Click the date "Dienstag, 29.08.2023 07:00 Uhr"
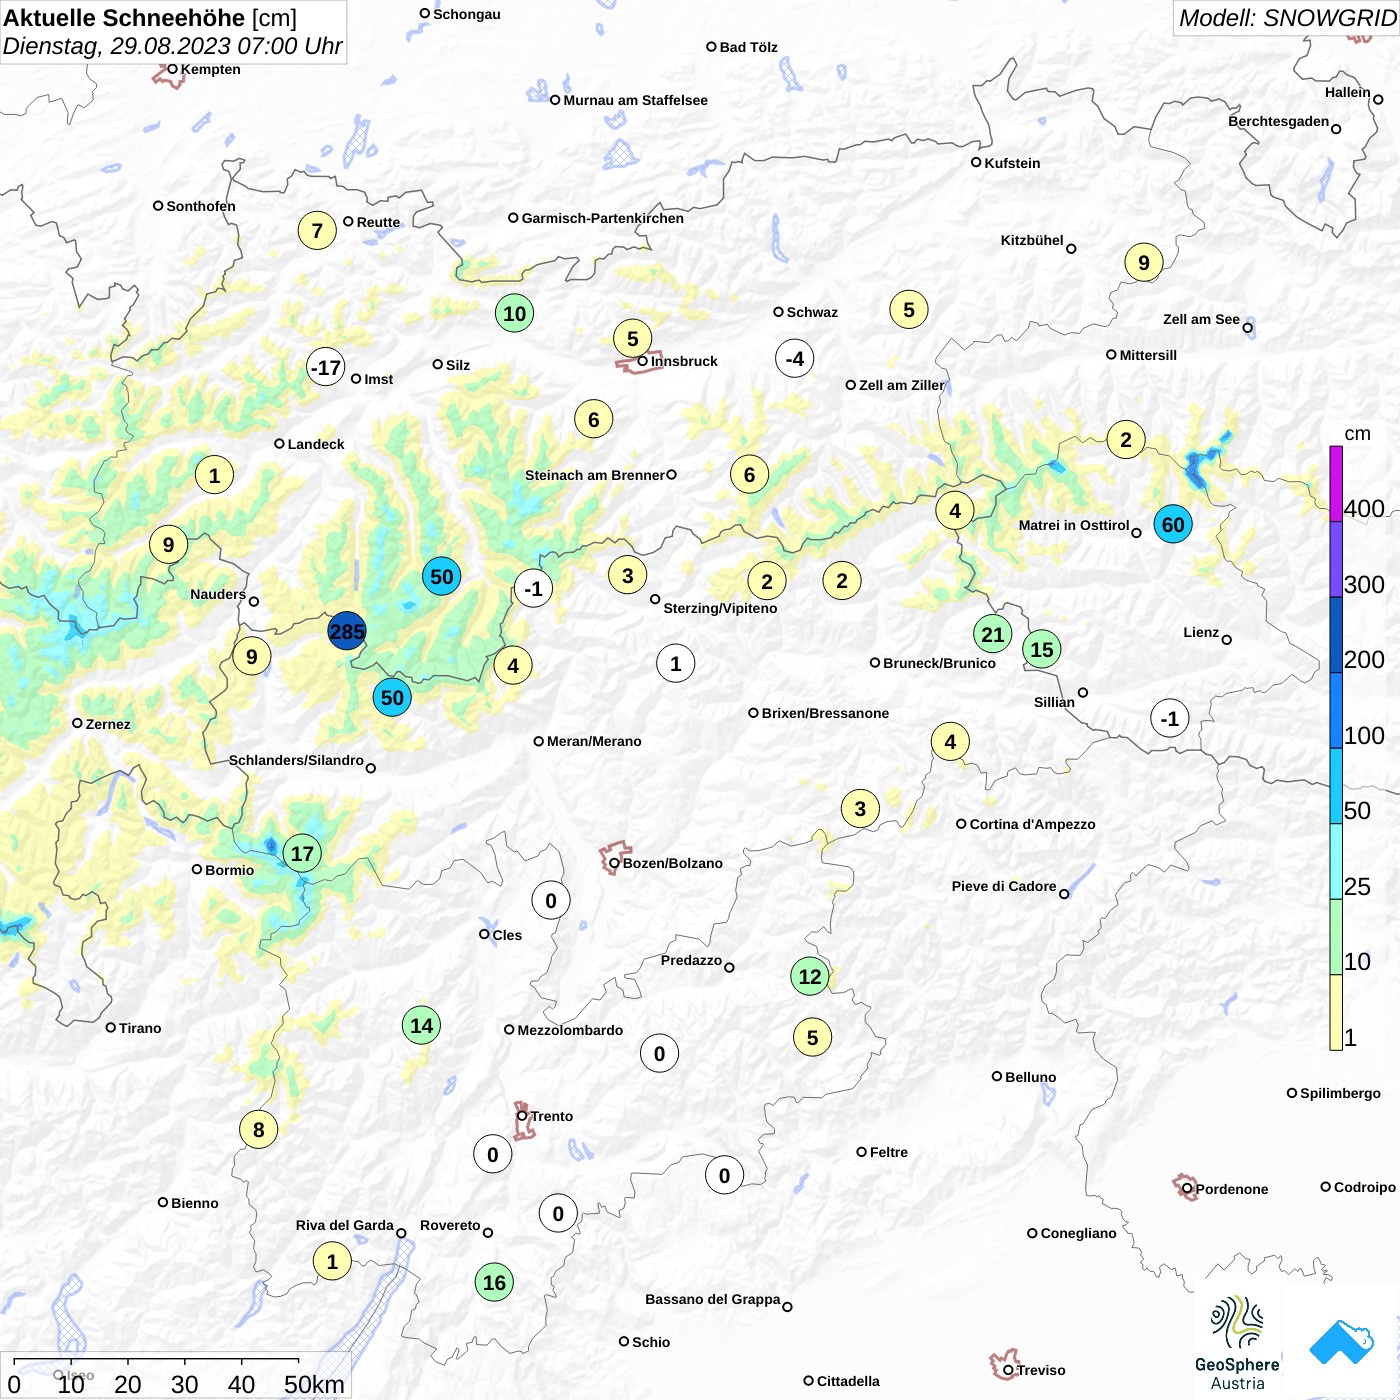This screenshot has height=1400, width=1400. (x=172, y=46)
